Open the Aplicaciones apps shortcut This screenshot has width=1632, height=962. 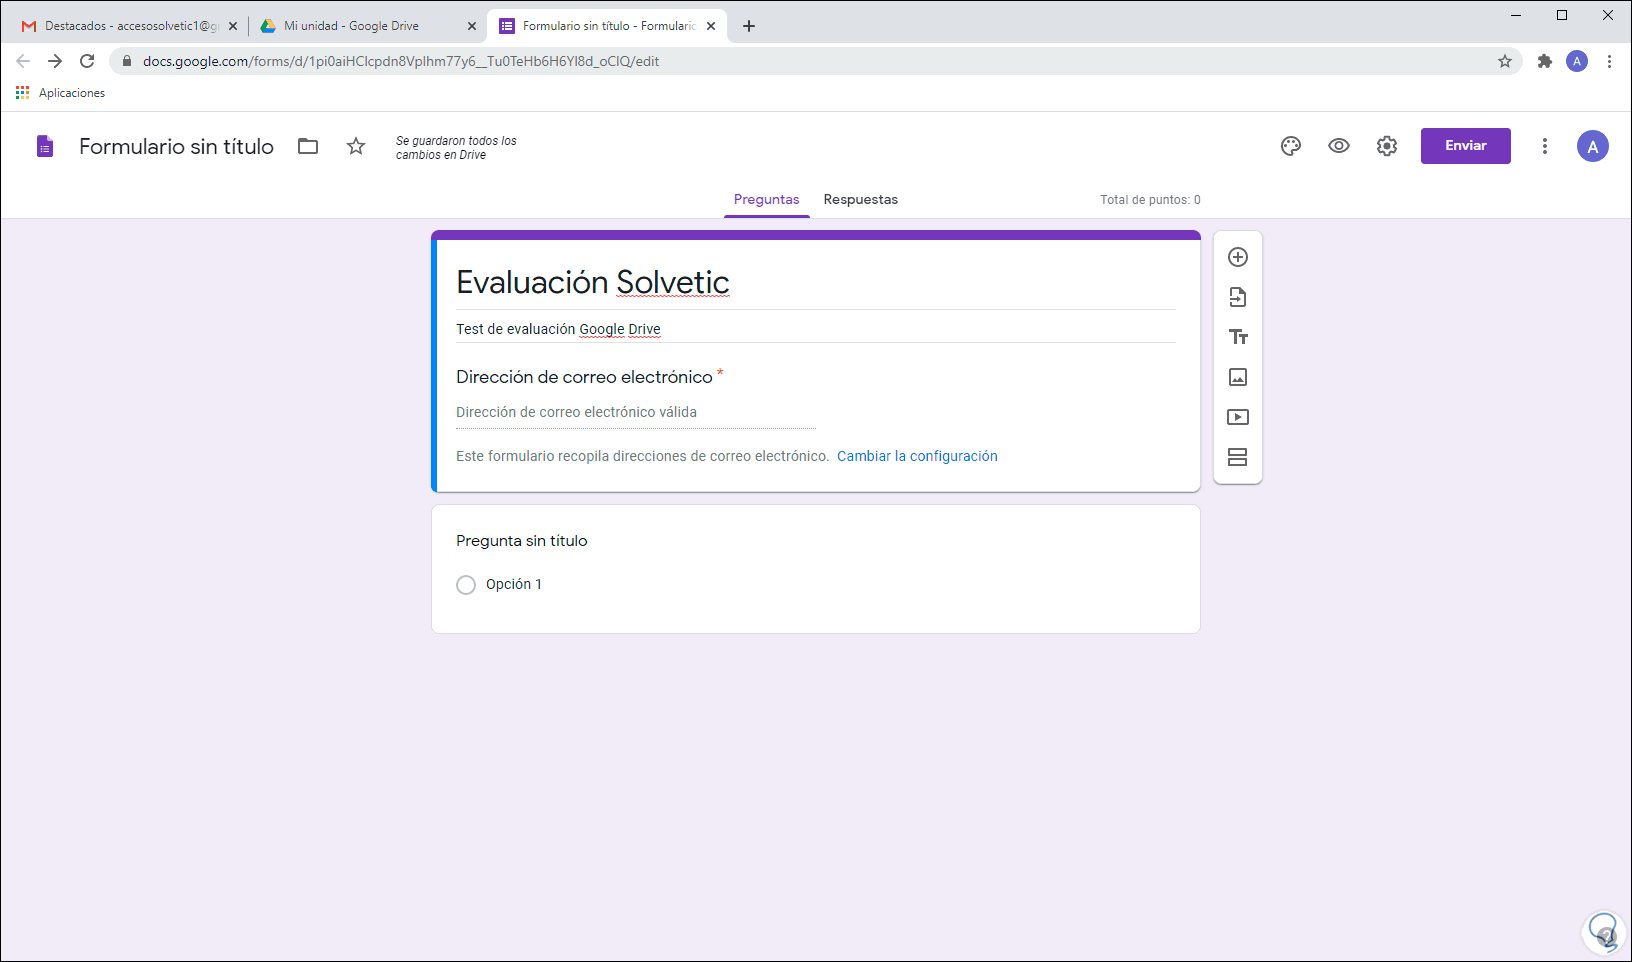(x=60, y=93)
